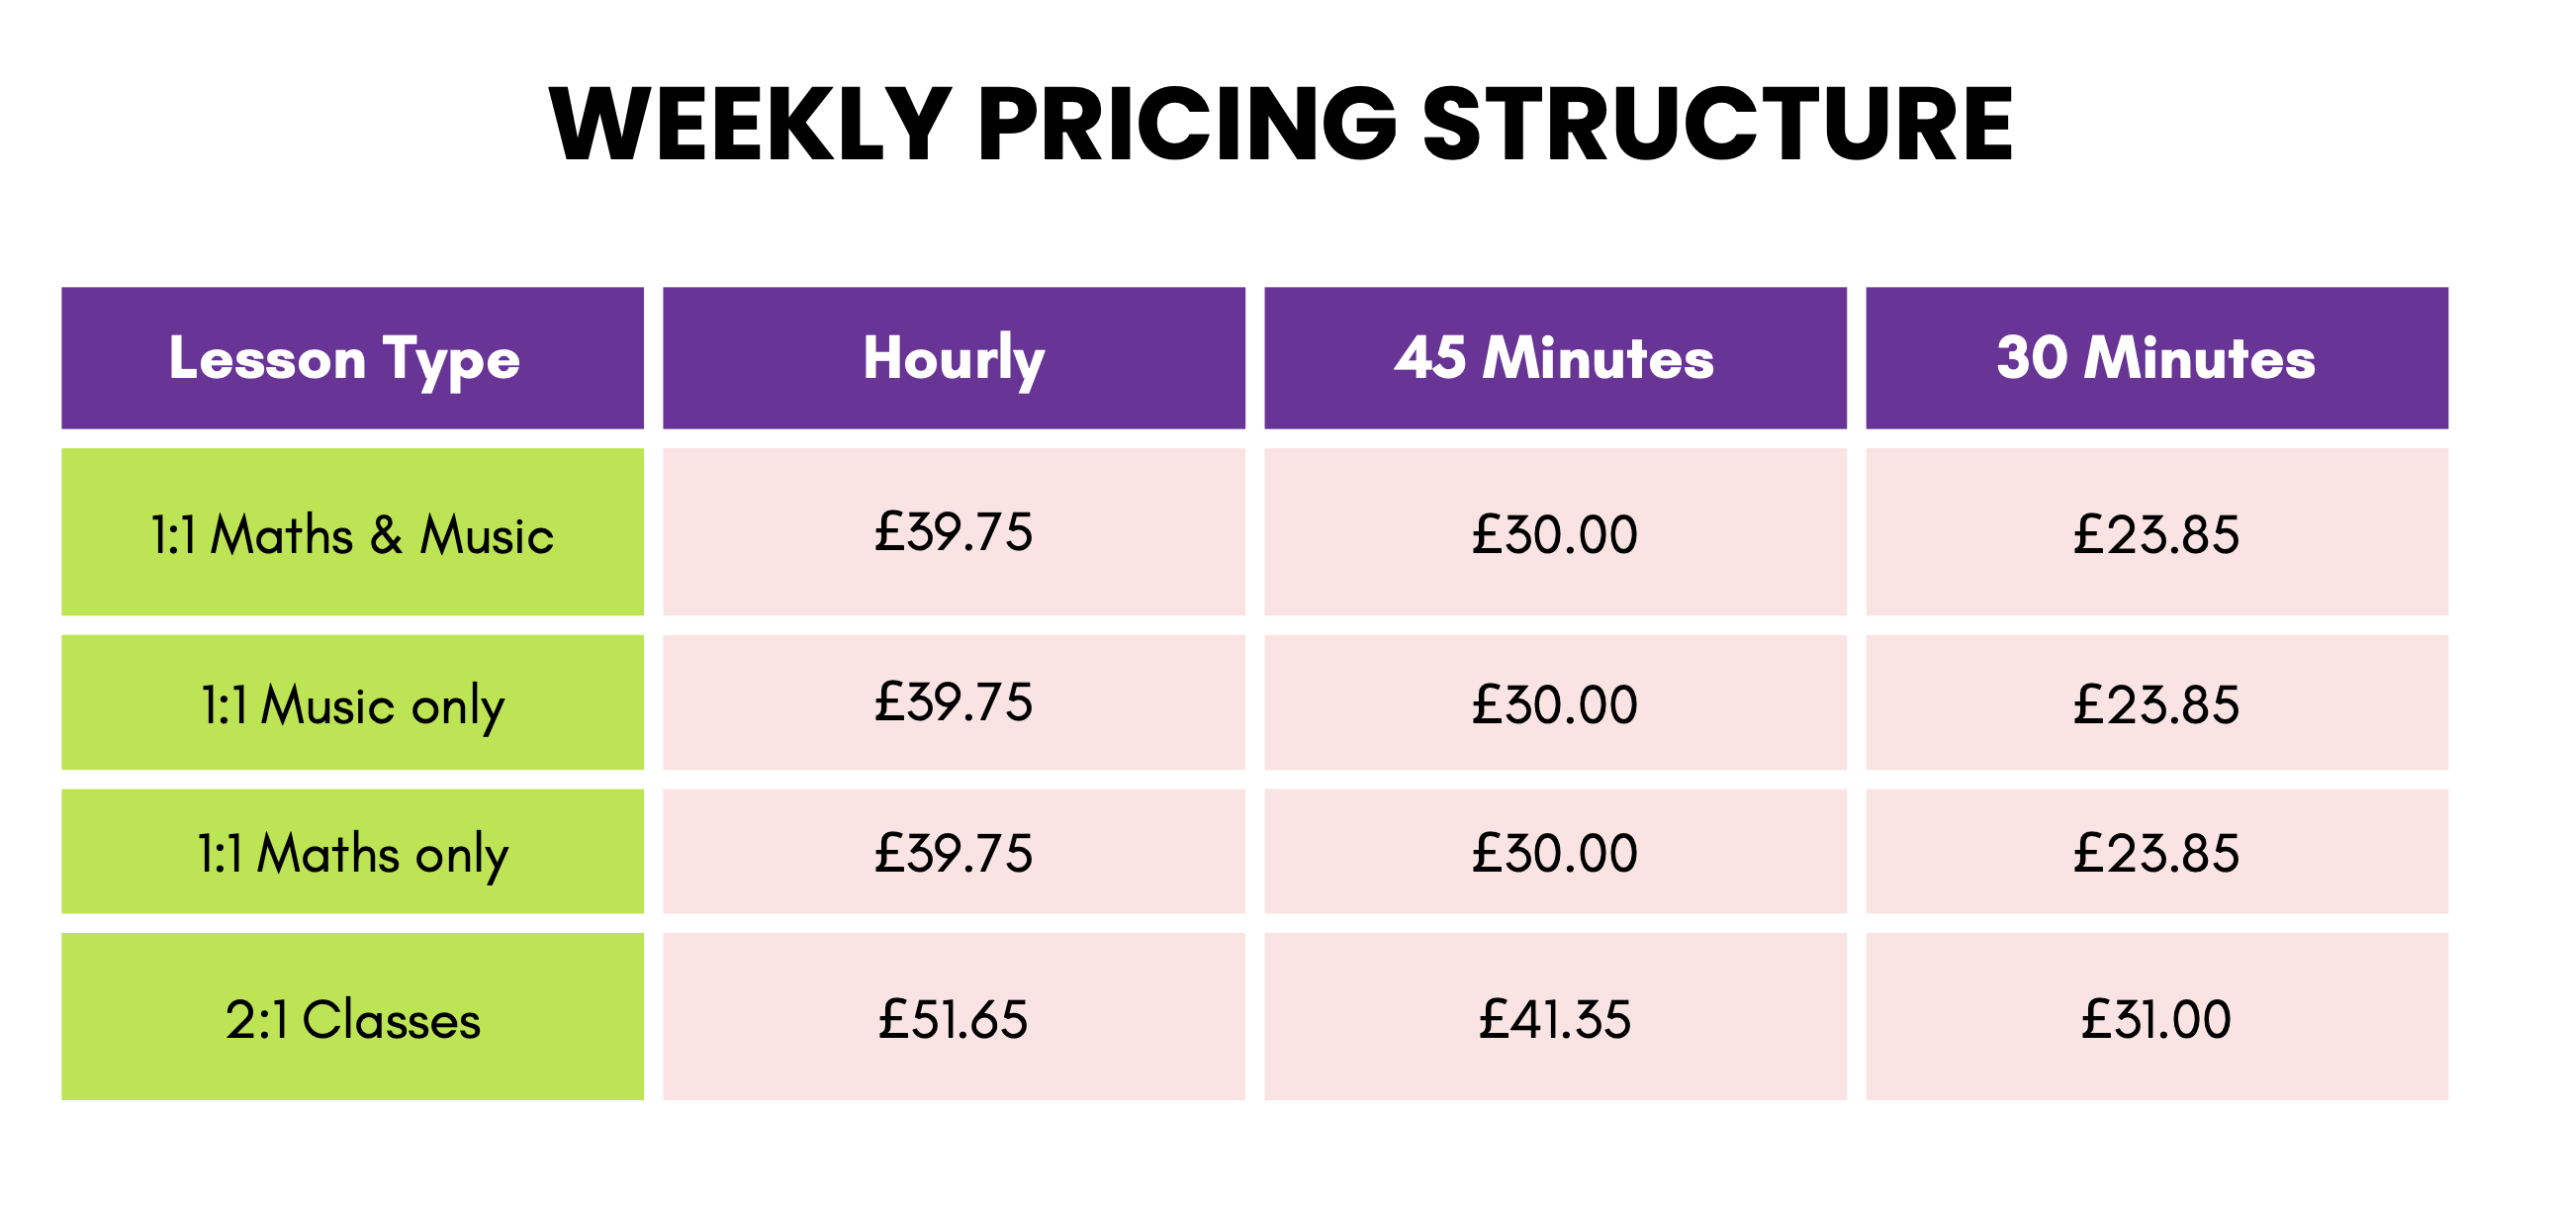Viewport: 2560px width, 1211px height.
Task: Click the £51.65 hourly 2:1 Classes price
Action: (953, 1018)
